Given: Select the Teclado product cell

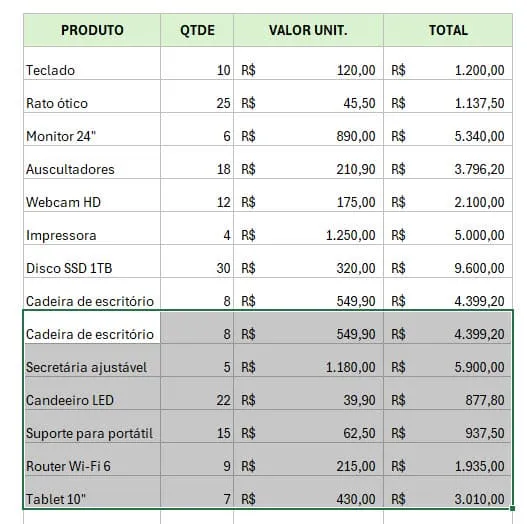Looking at the screenshot, I should pyautogui.click(x=92, y=63).
